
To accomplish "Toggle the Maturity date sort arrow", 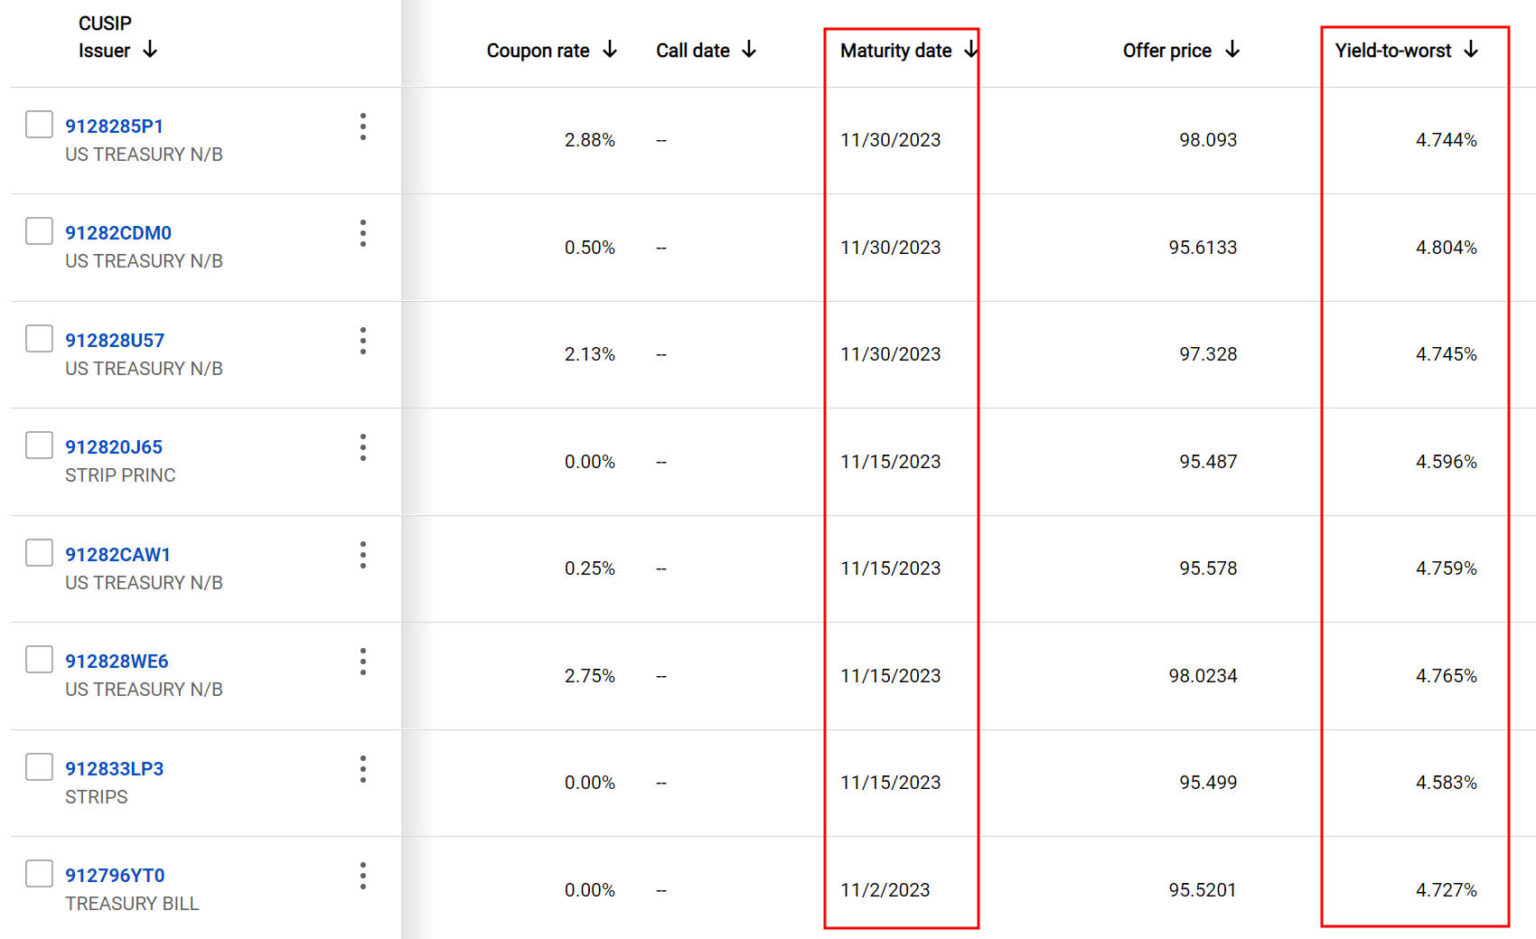I will pyautogui.click(x=970, y=50).
